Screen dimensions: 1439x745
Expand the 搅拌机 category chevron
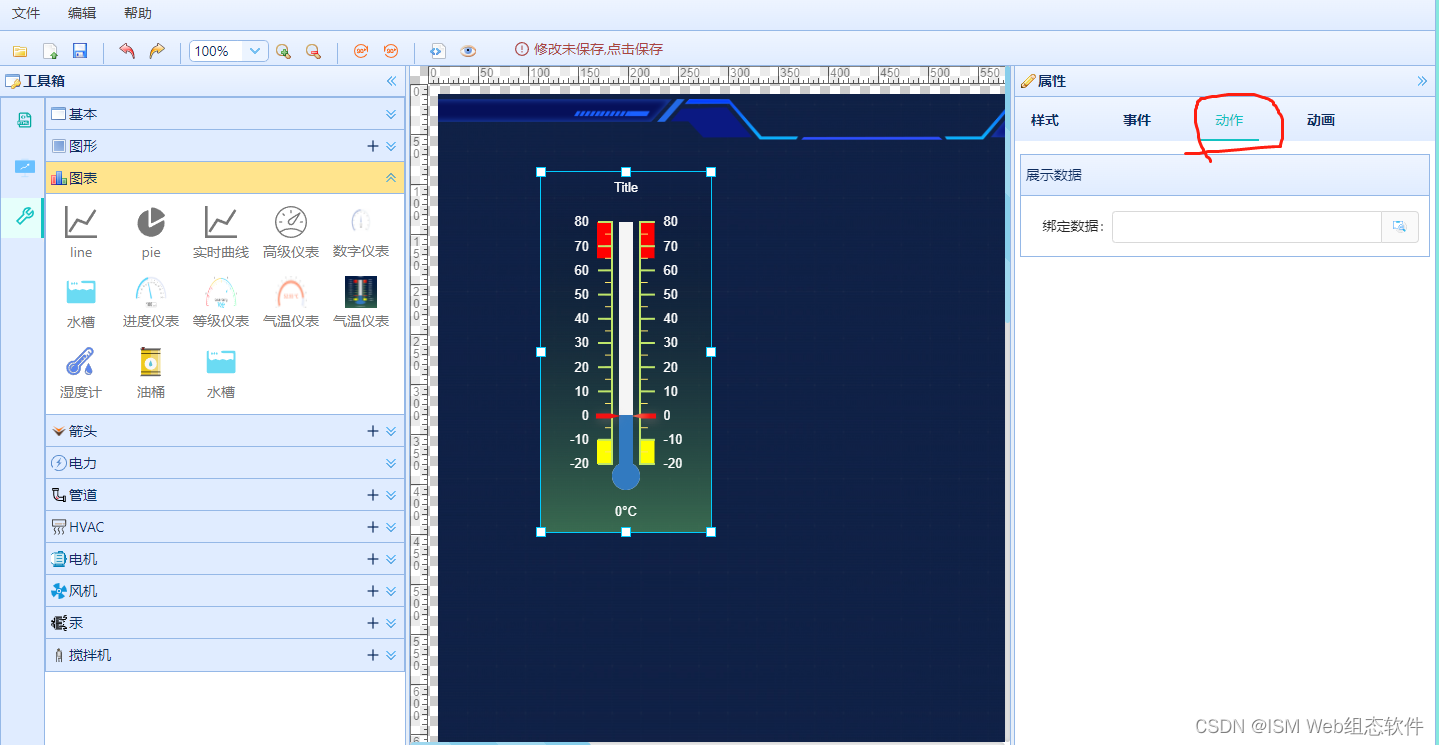click(391, 656)
